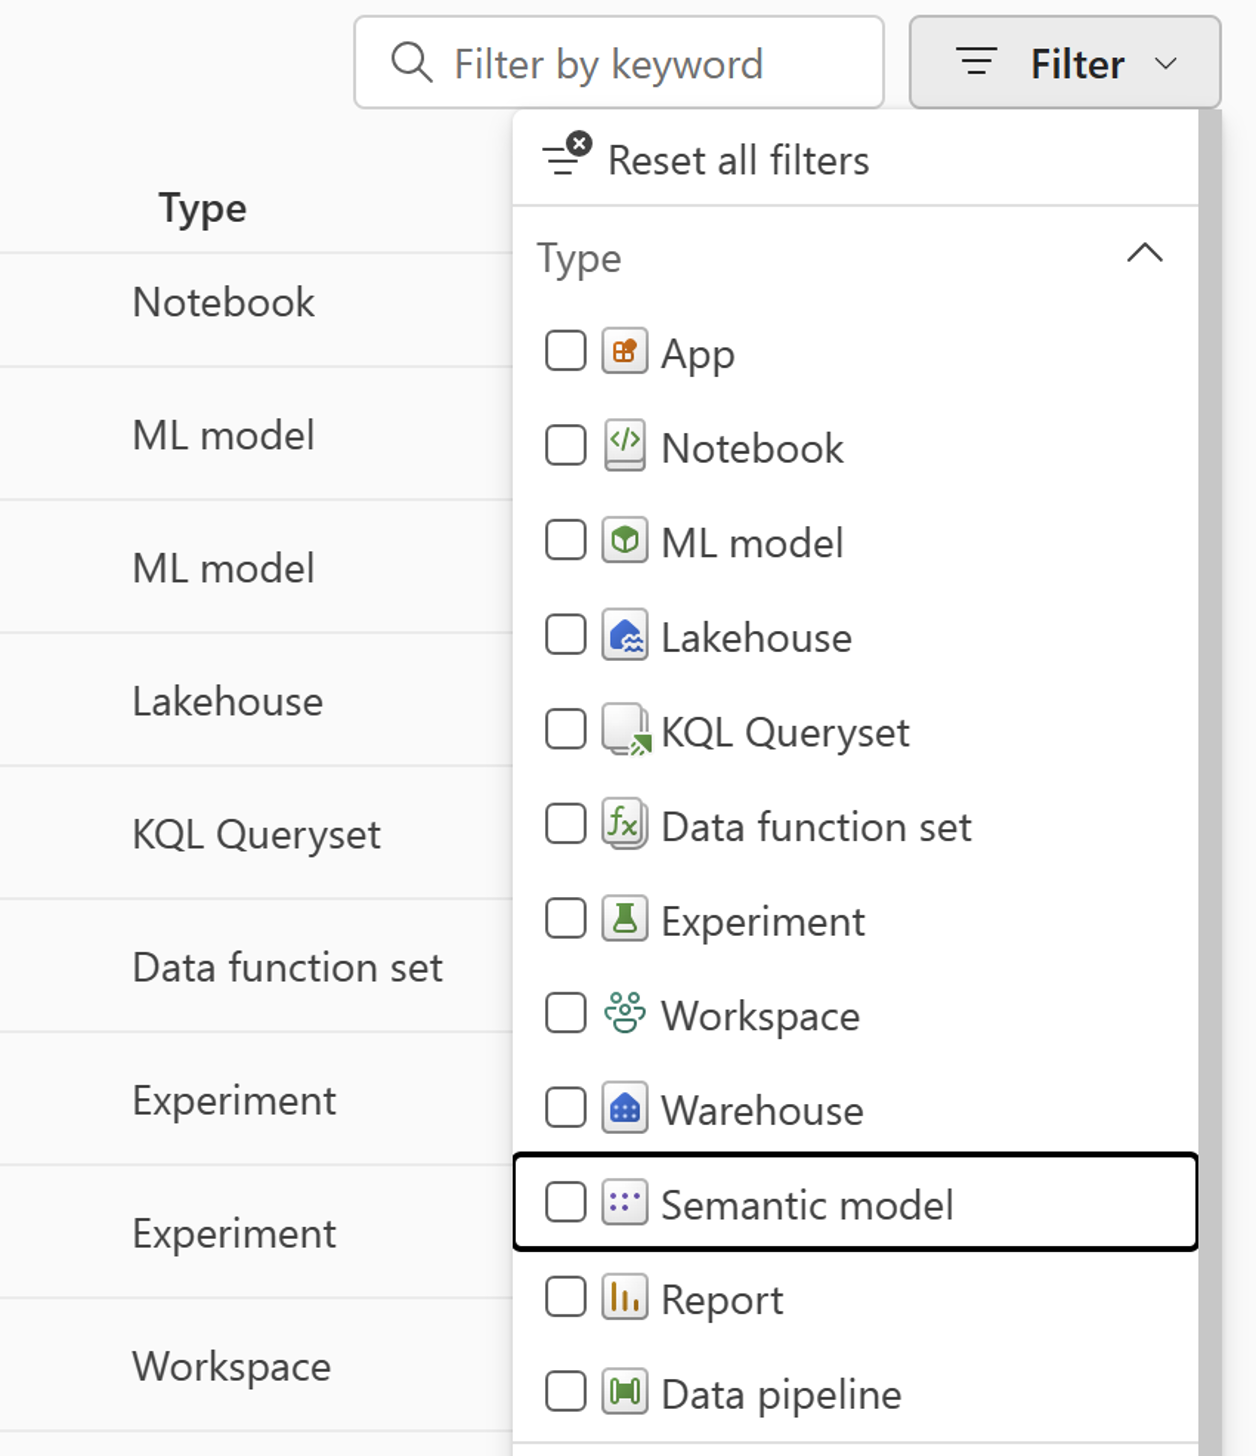This screenshot has height=1456, width=1256.
Task: Click the App type icon
Action: (x=625, y=351)
